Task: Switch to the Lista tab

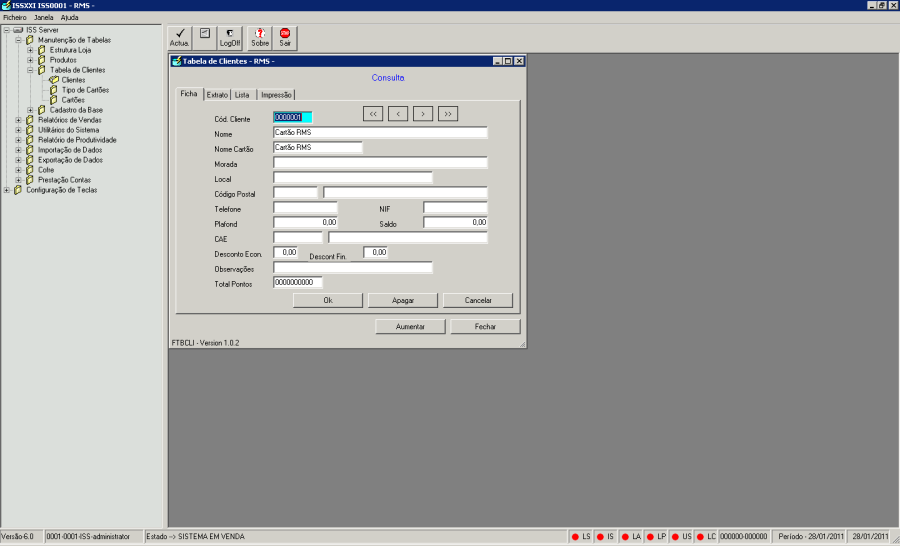Action: tap(242, 95)
